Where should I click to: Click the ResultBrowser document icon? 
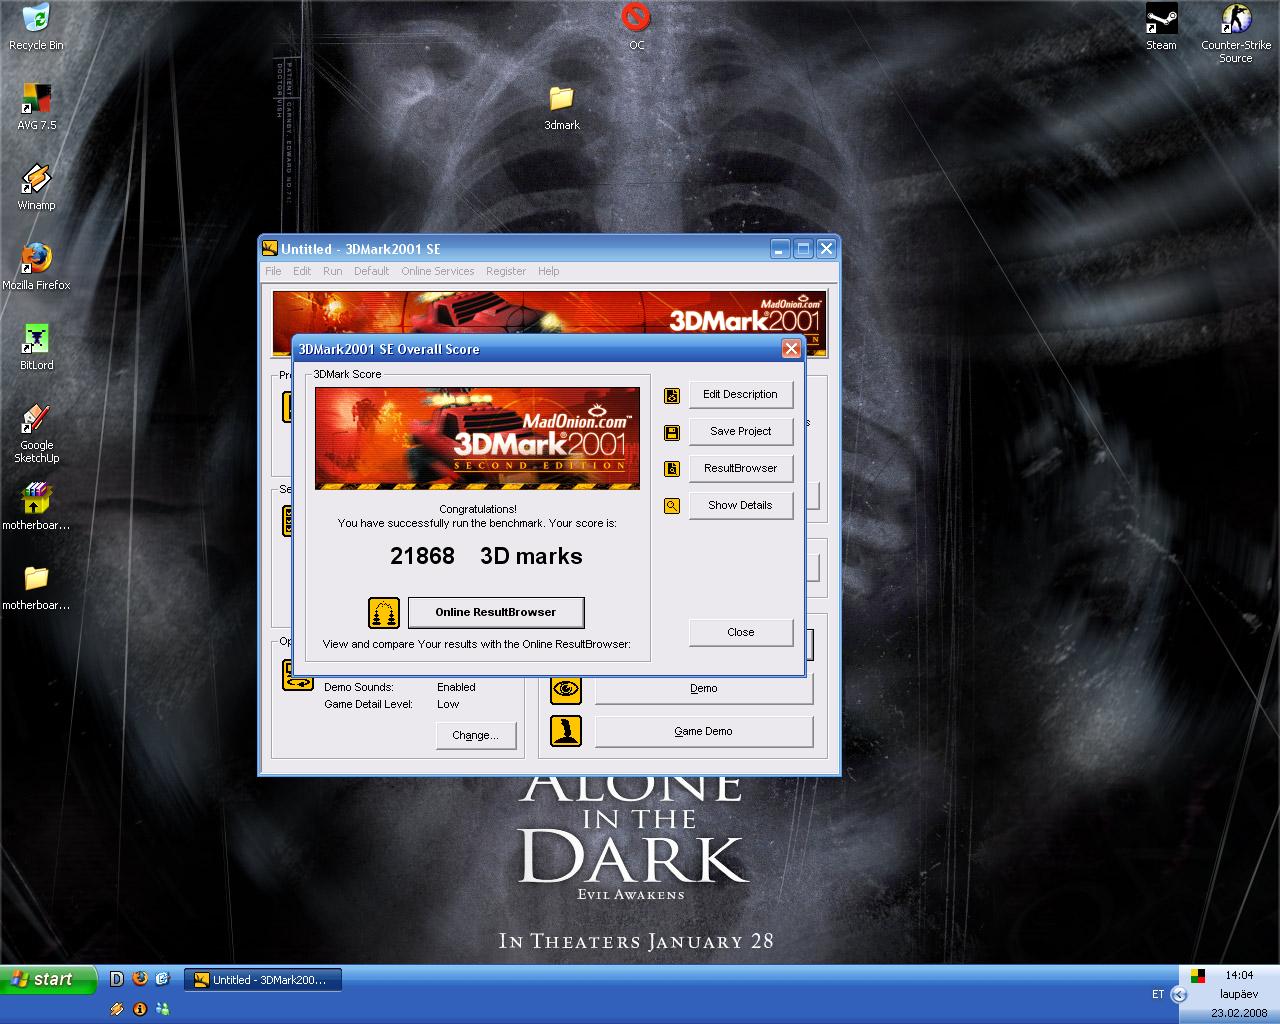tap(672, 469)
